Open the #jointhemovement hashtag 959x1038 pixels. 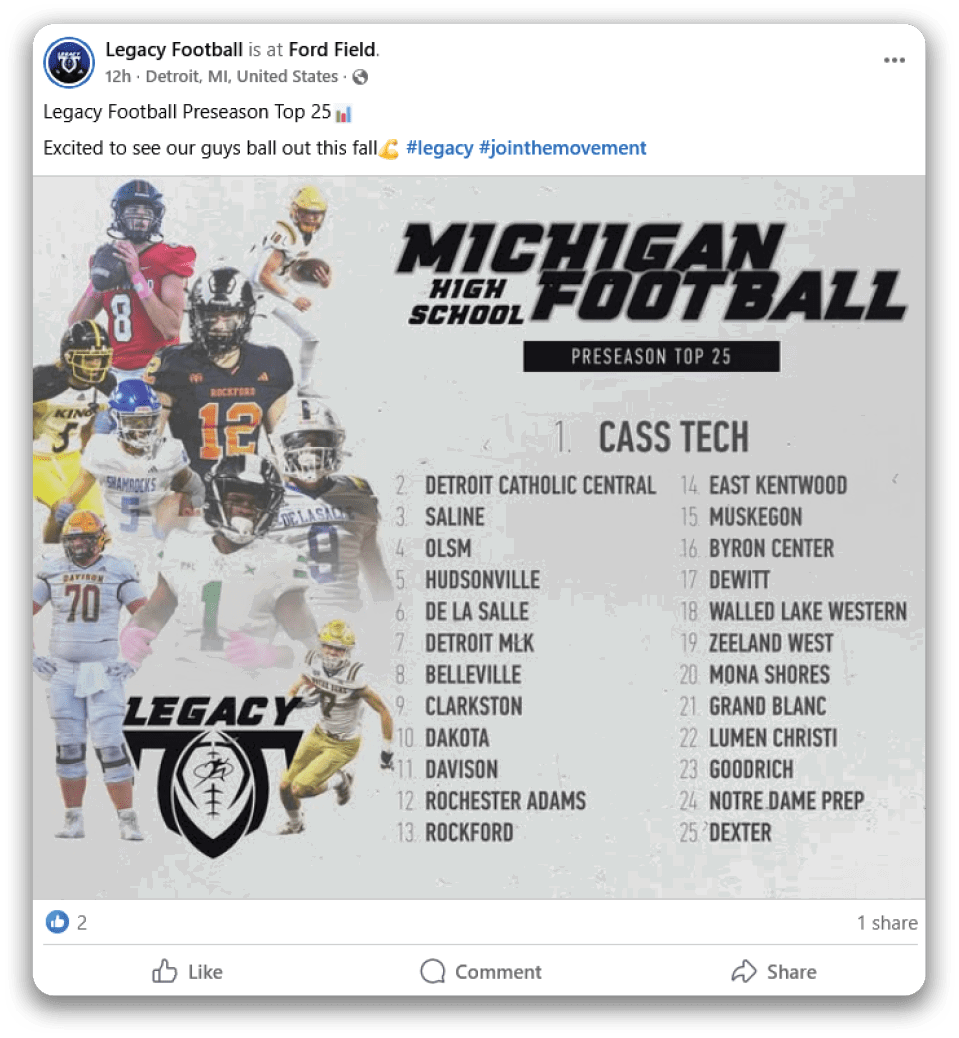click(563, 148)
